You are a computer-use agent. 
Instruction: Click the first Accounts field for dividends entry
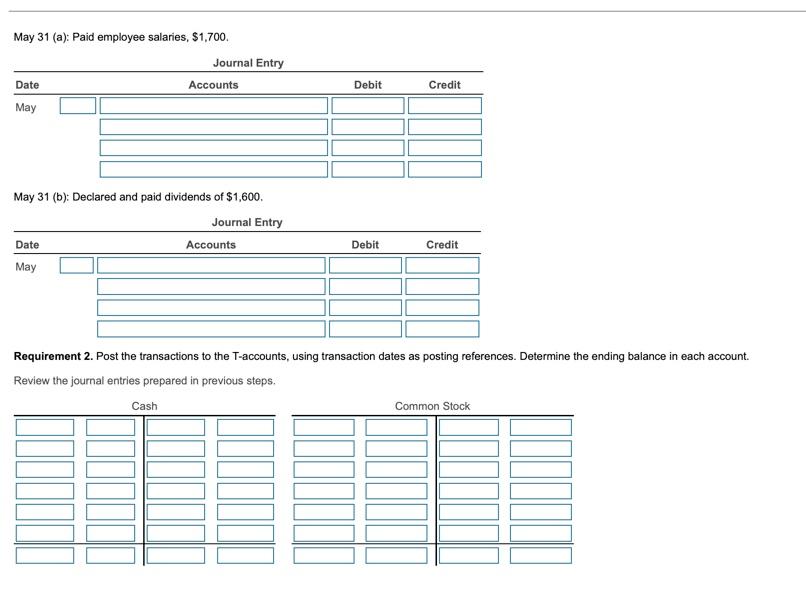coord(210,265)
